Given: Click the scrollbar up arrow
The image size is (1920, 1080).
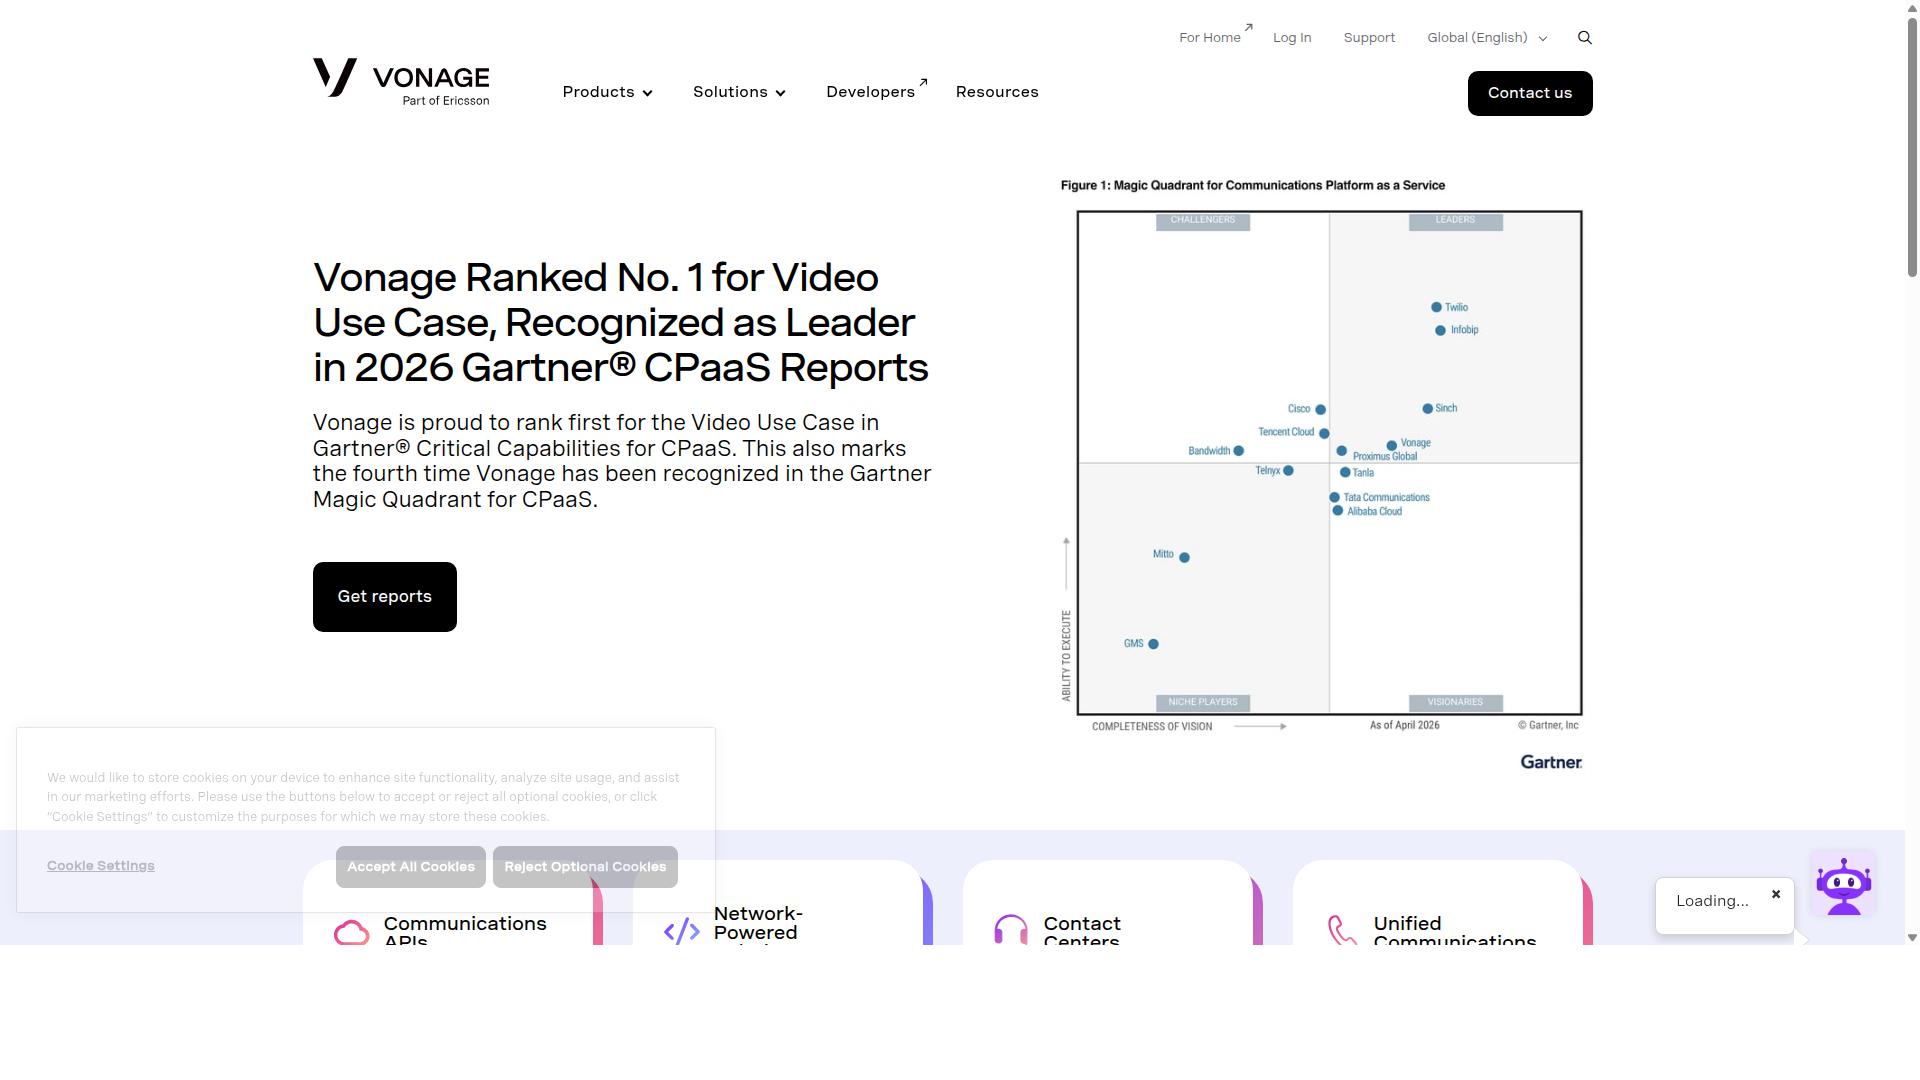Looking at the screenshot, I should [1912, 7].
